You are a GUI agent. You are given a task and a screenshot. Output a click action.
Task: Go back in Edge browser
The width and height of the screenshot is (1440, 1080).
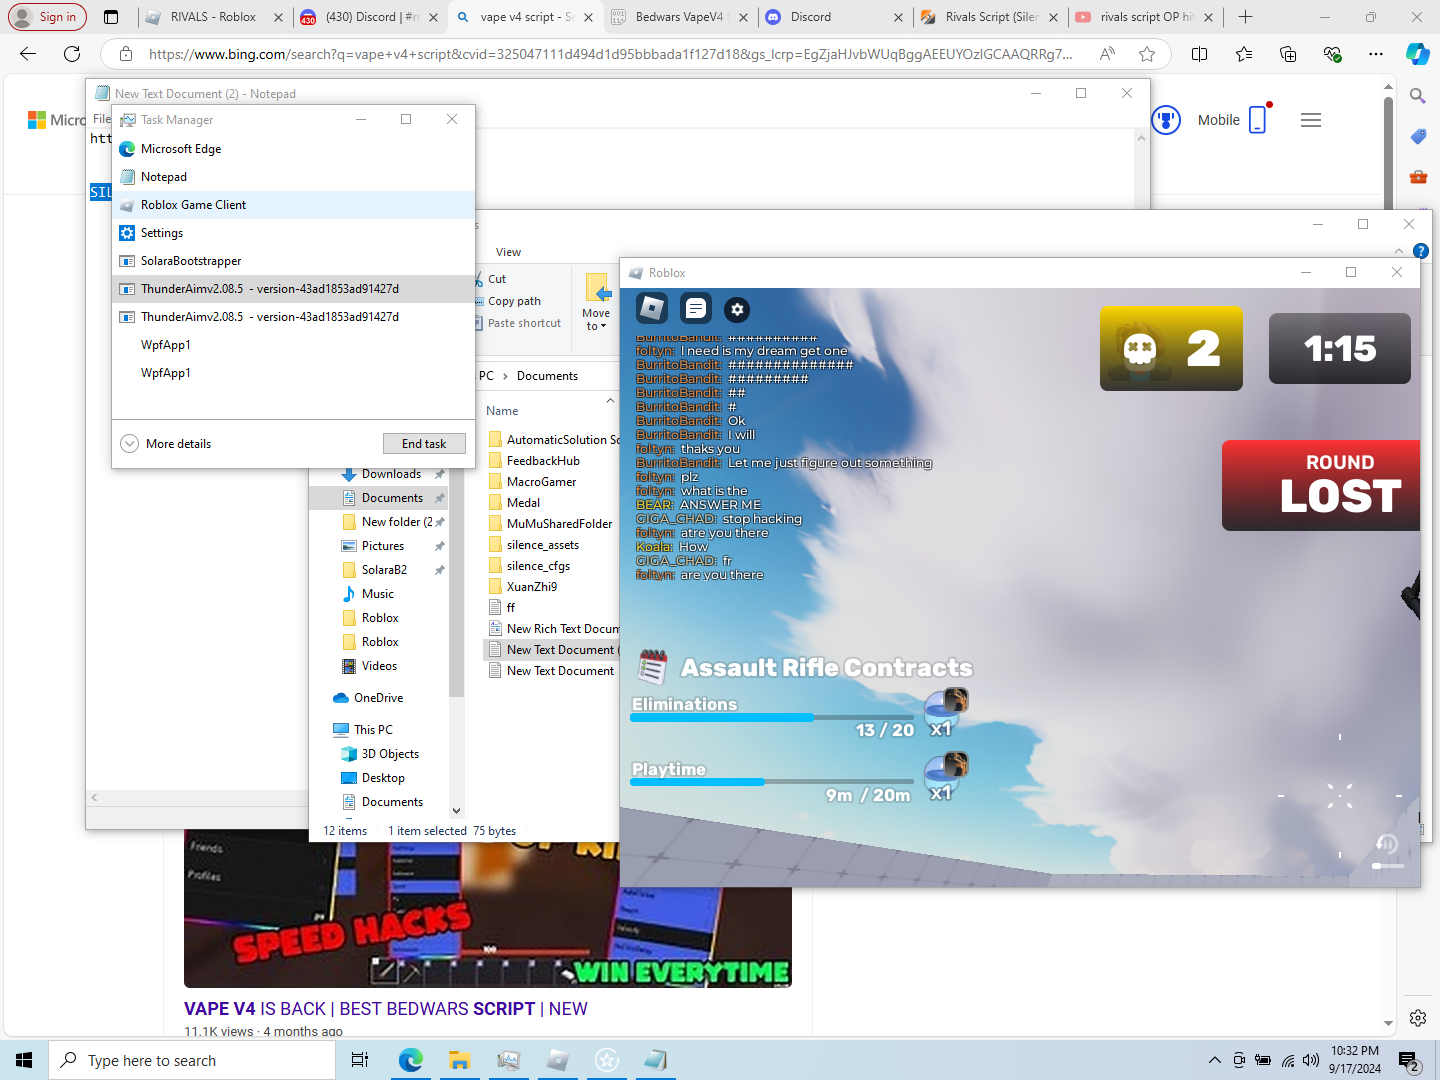(x=28, y=54)
